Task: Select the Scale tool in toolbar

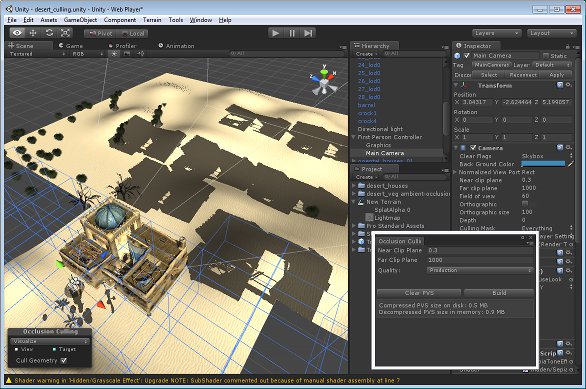Action: pos(65,33)
